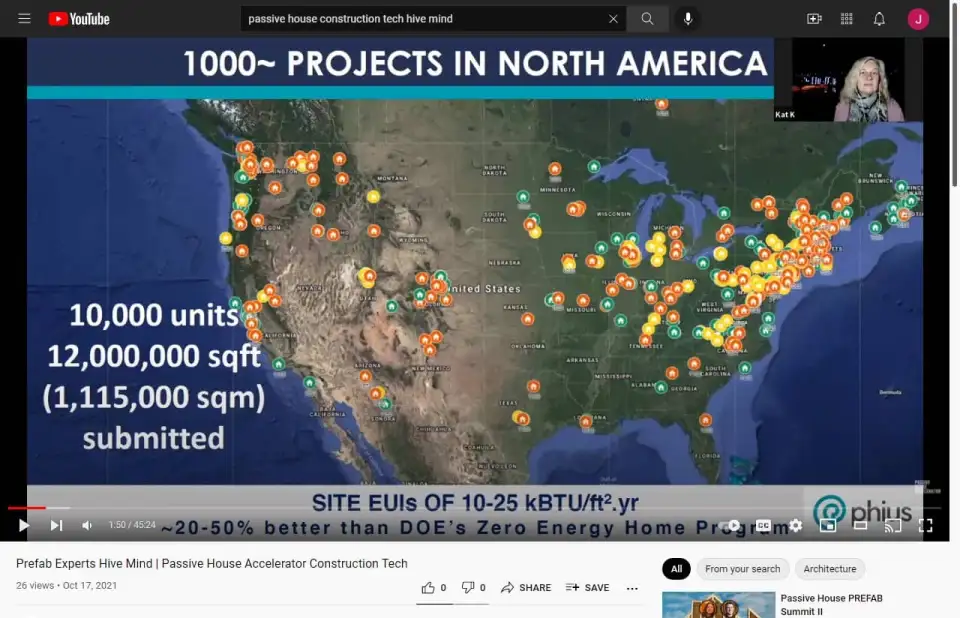Open the notifications bell
The image size is (960, 618).
pos(879,19)
